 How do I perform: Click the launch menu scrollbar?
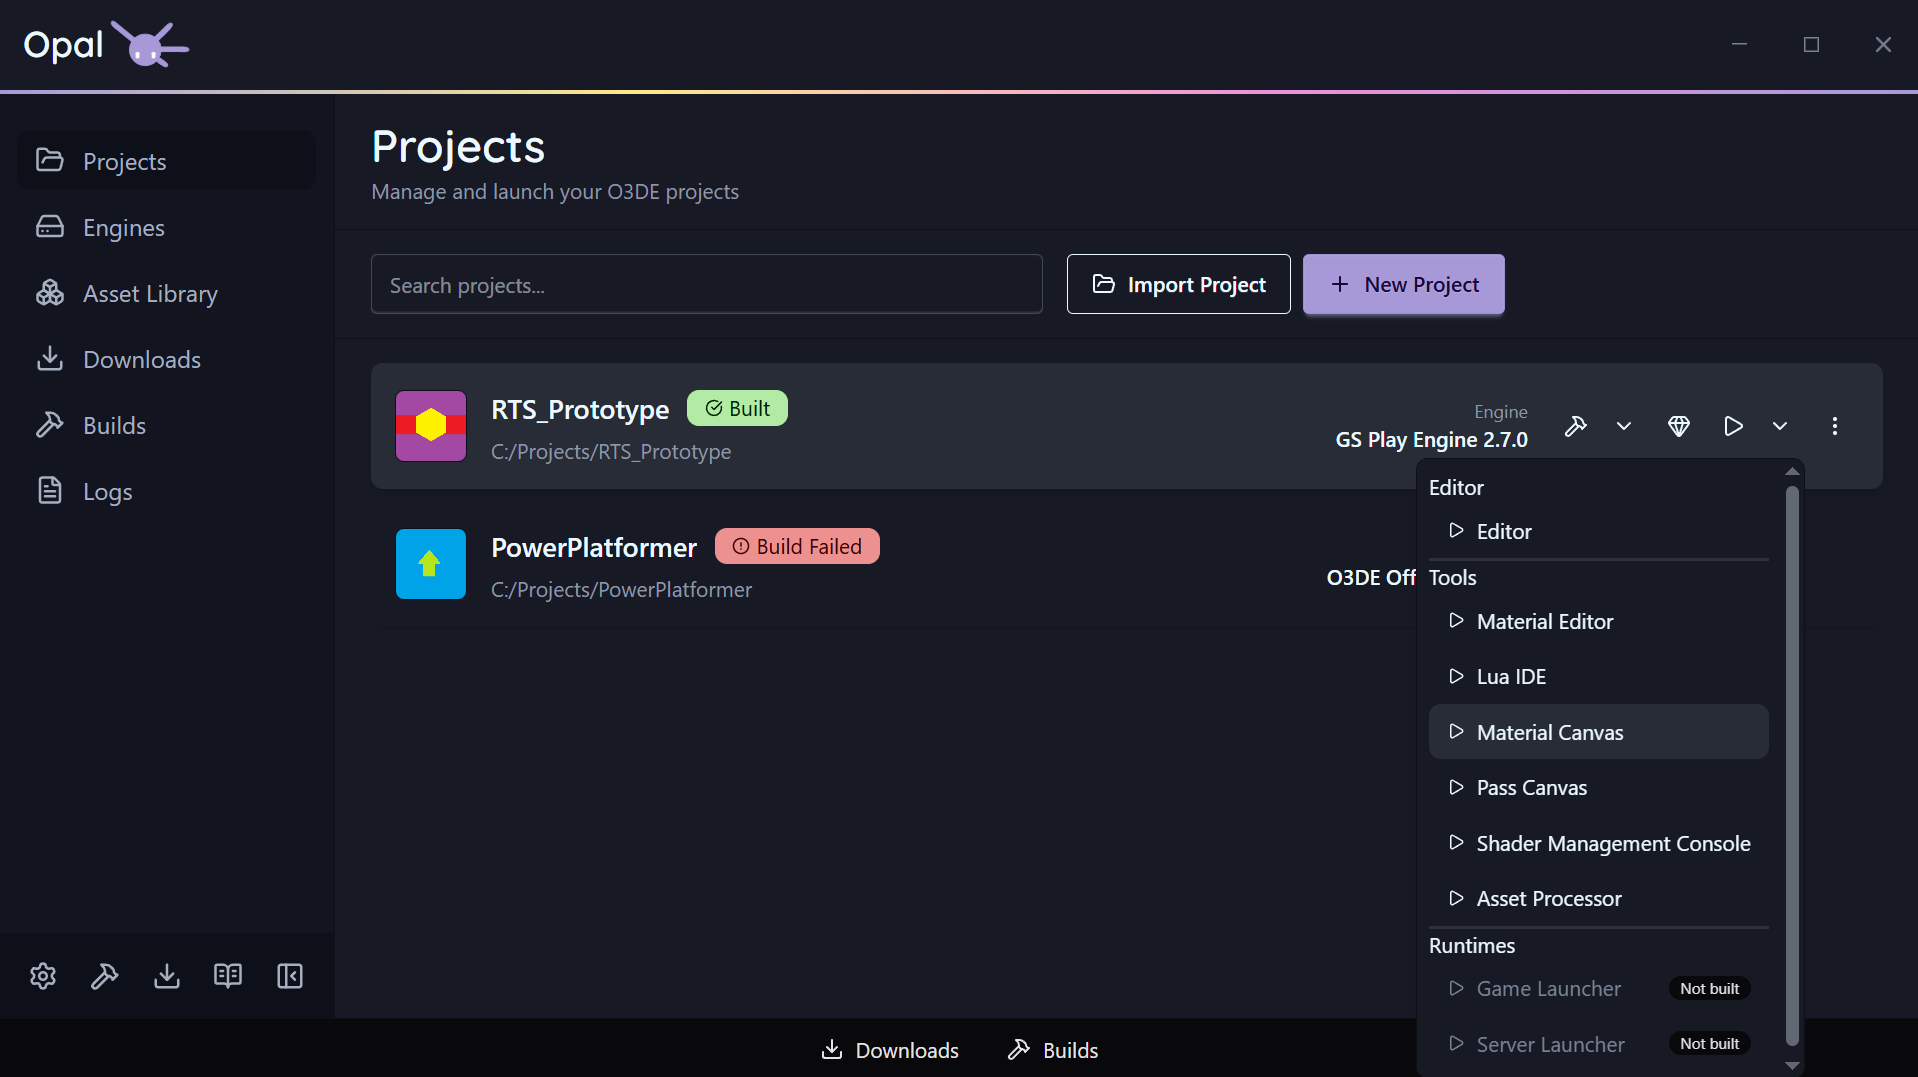point(1792,766)
